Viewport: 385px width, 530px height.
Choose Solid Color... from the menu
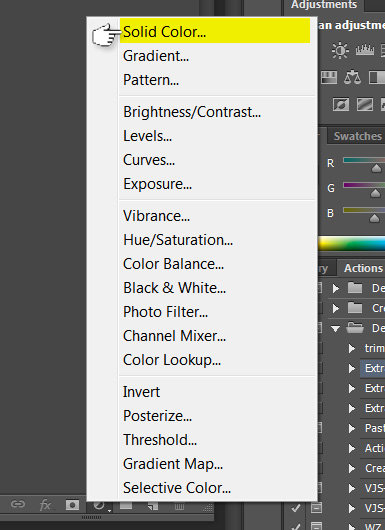[x=215, y=31]
